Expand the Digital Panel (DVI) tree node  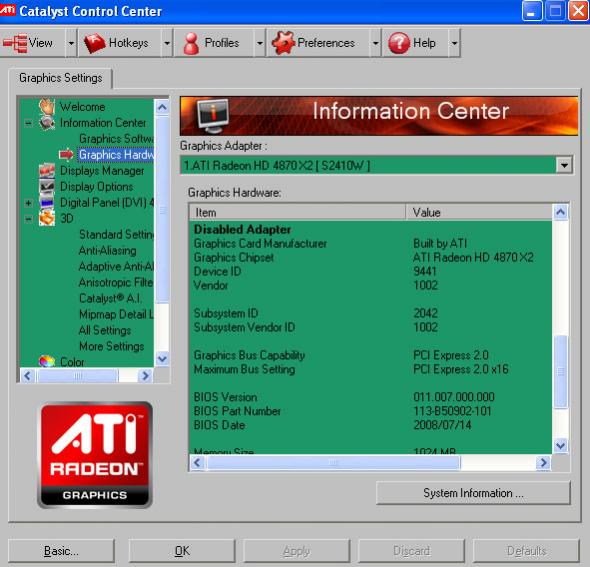pyautogui.click(x=28, y=203)
